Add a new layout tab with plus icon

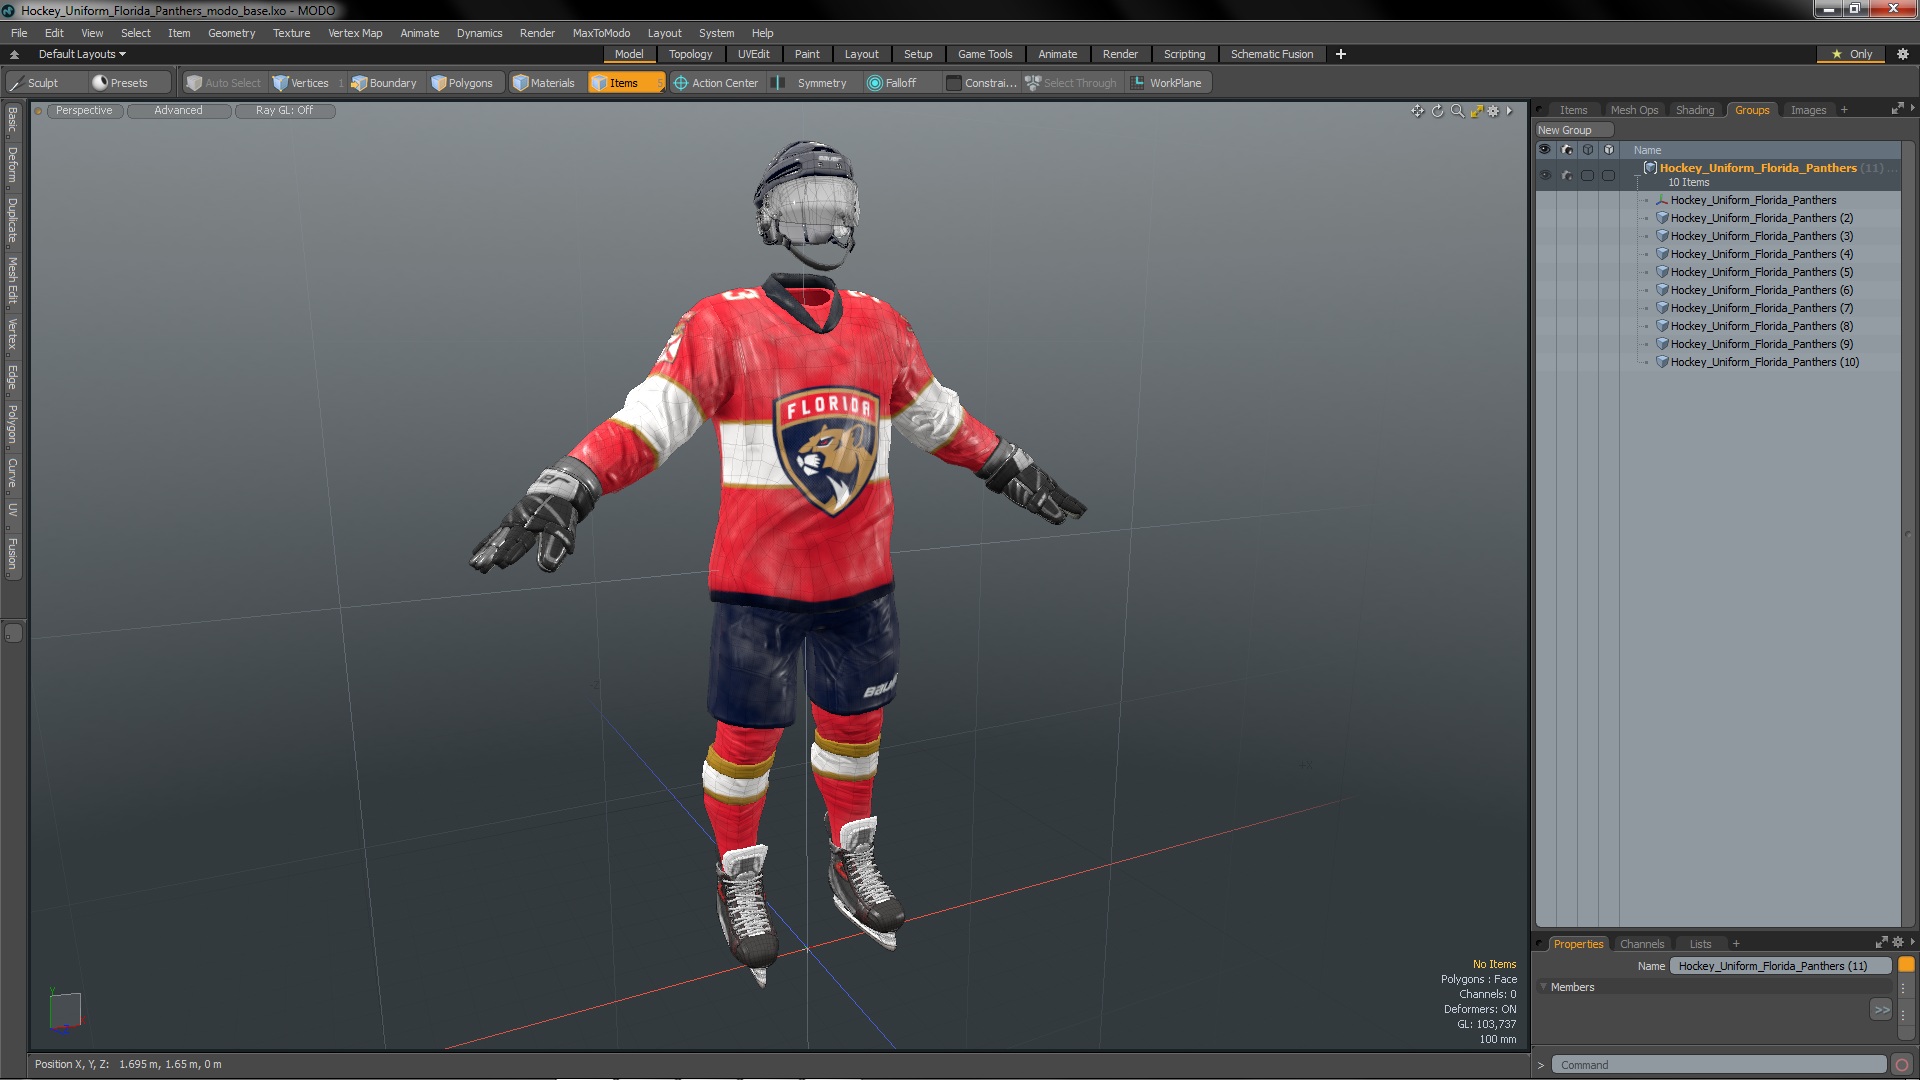click(x=1341, y=54)
